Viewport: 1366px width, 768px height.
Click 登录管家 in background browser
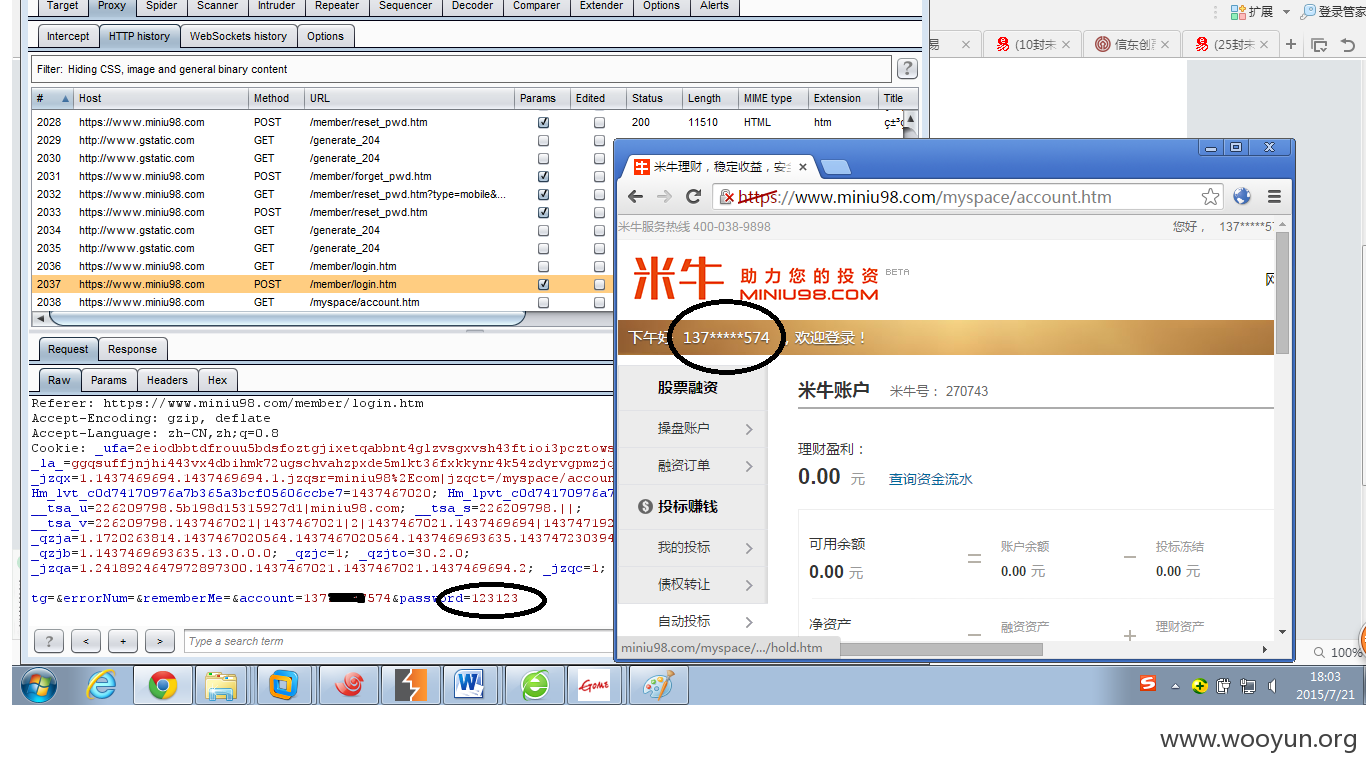[1331, 12]
